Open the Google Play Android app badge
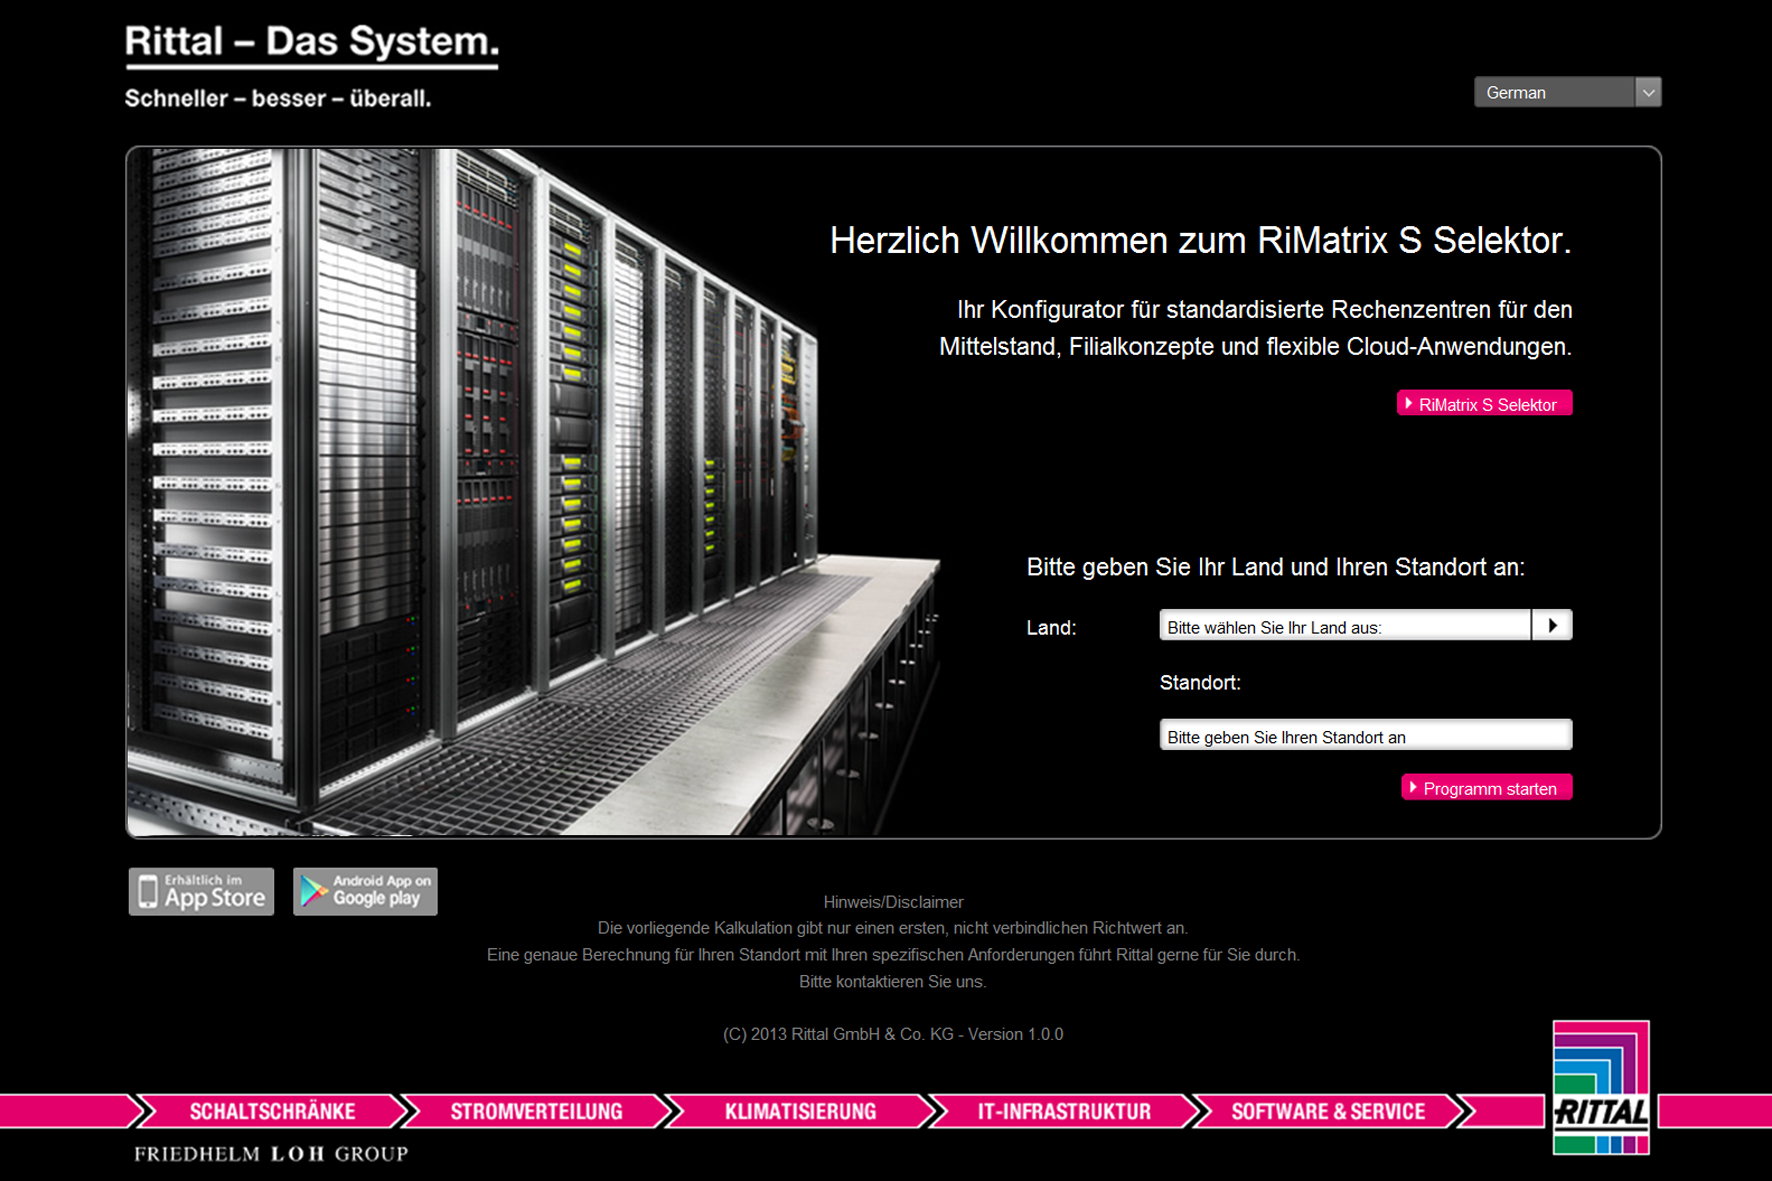The image size is (1772, 1181). click(365, 891)
